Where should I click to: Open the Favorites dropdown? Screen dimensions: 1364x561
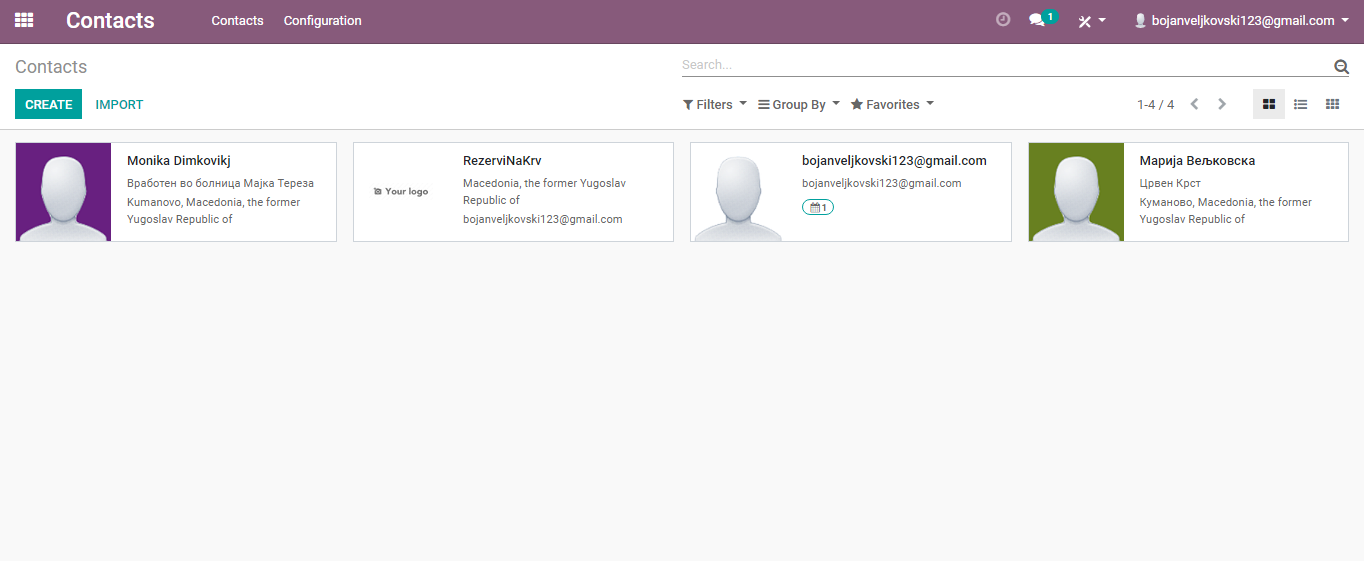coord(892,104)
